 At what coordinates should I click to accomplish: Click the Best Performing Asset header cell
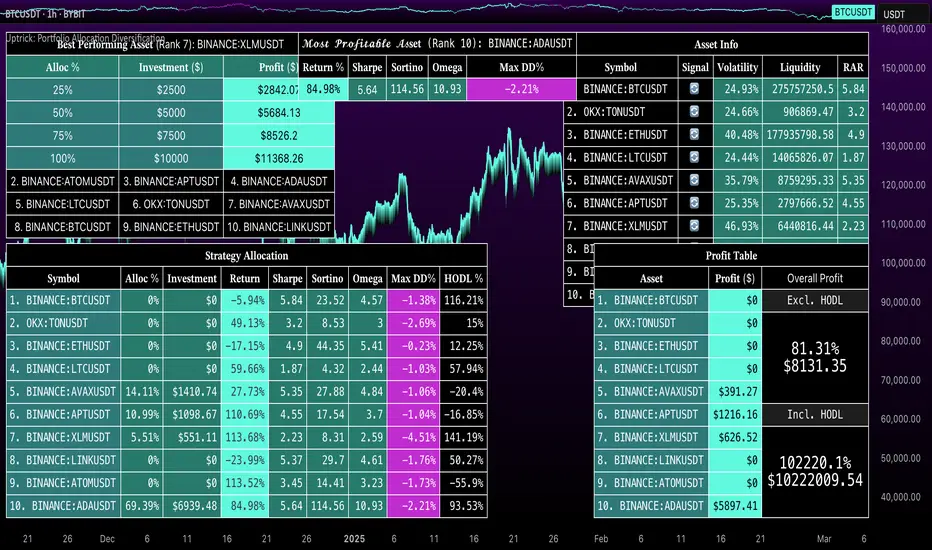pos(152,44)
